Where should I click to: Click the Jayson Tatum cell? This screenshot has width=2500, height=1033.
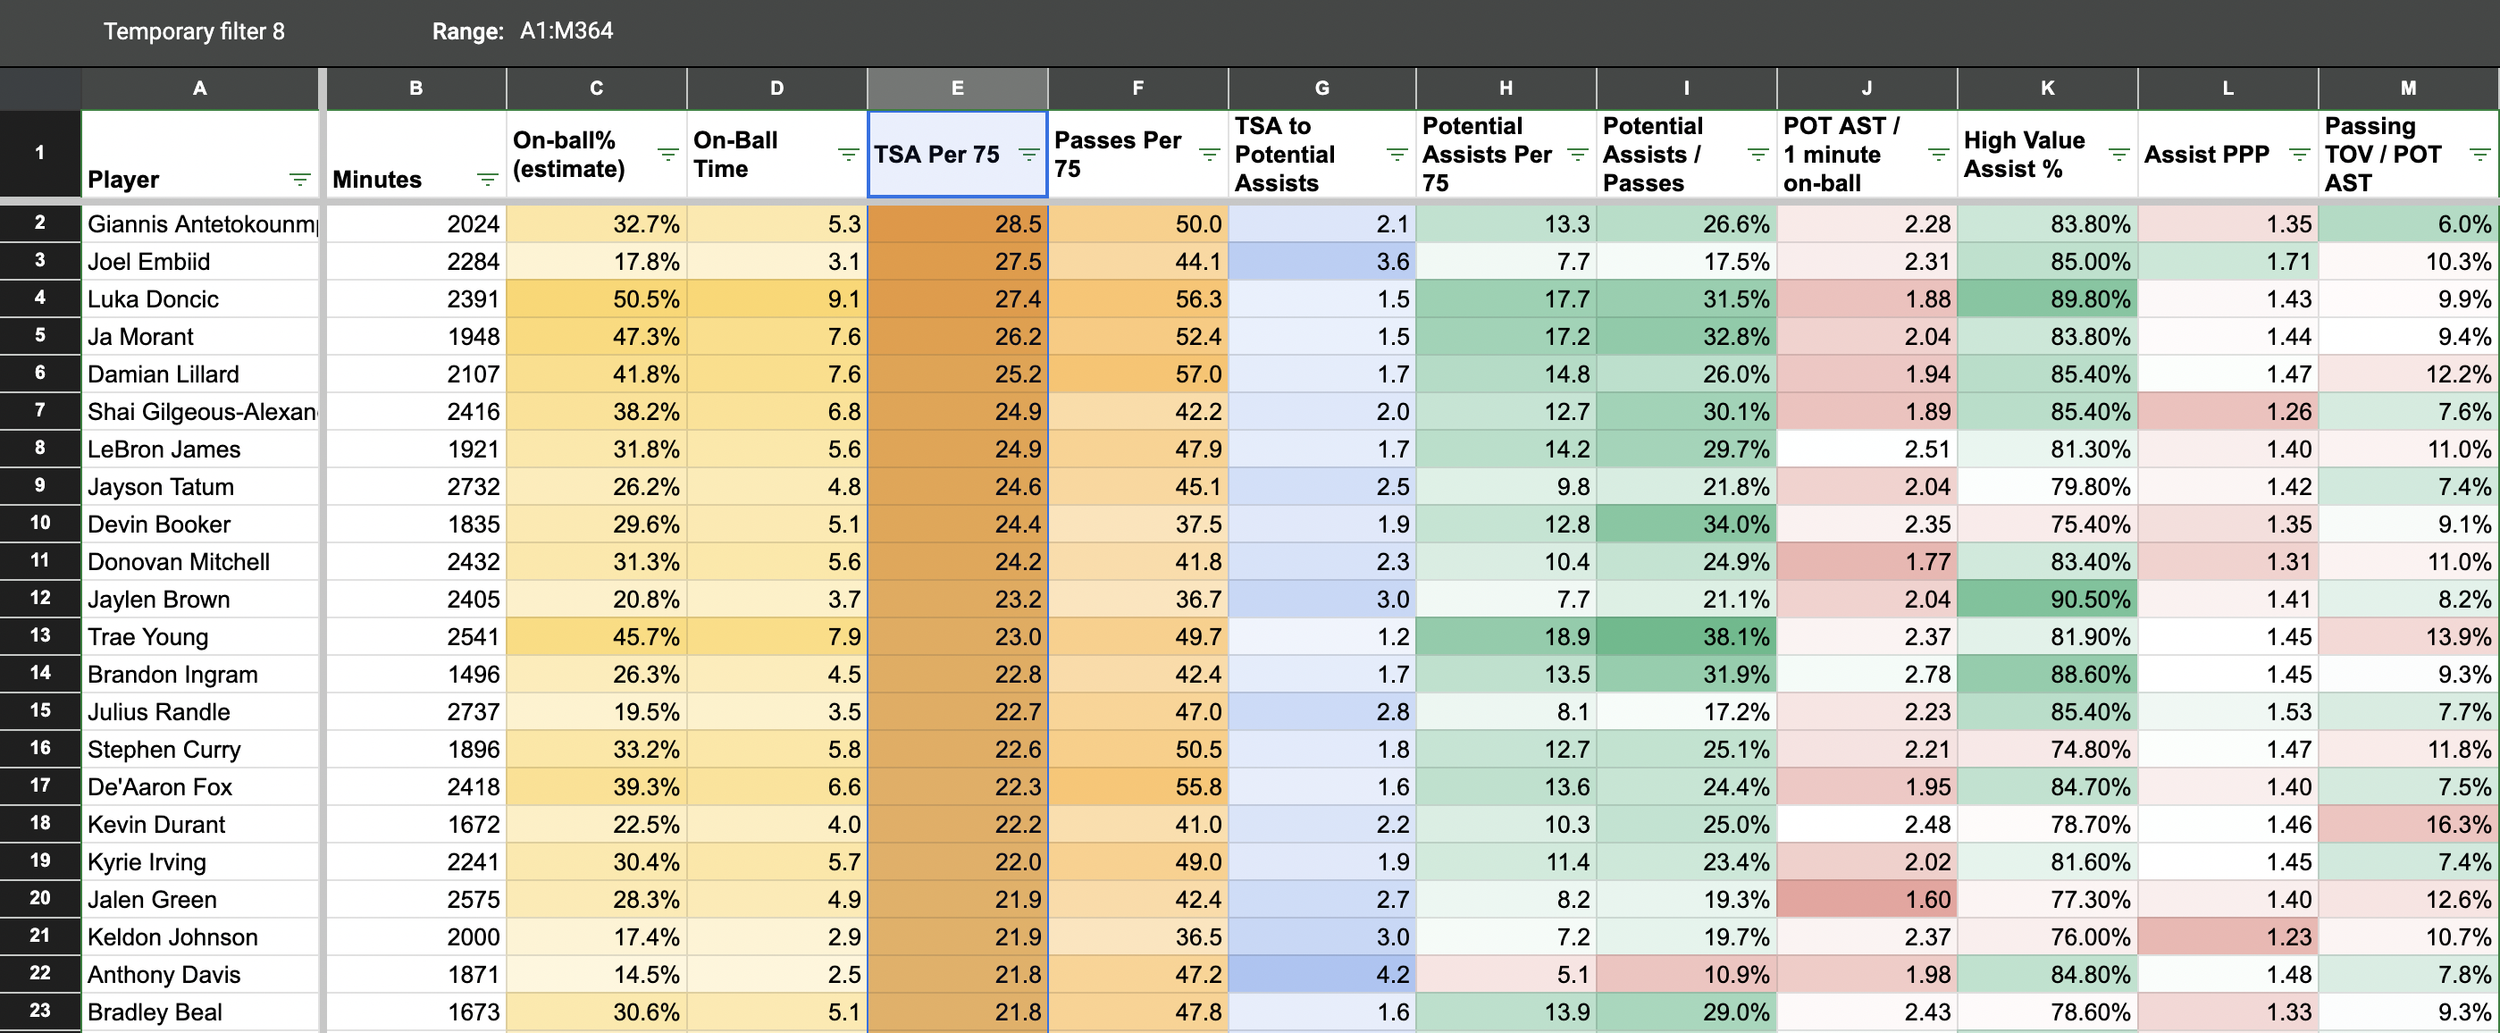click(x=200, y=486)
